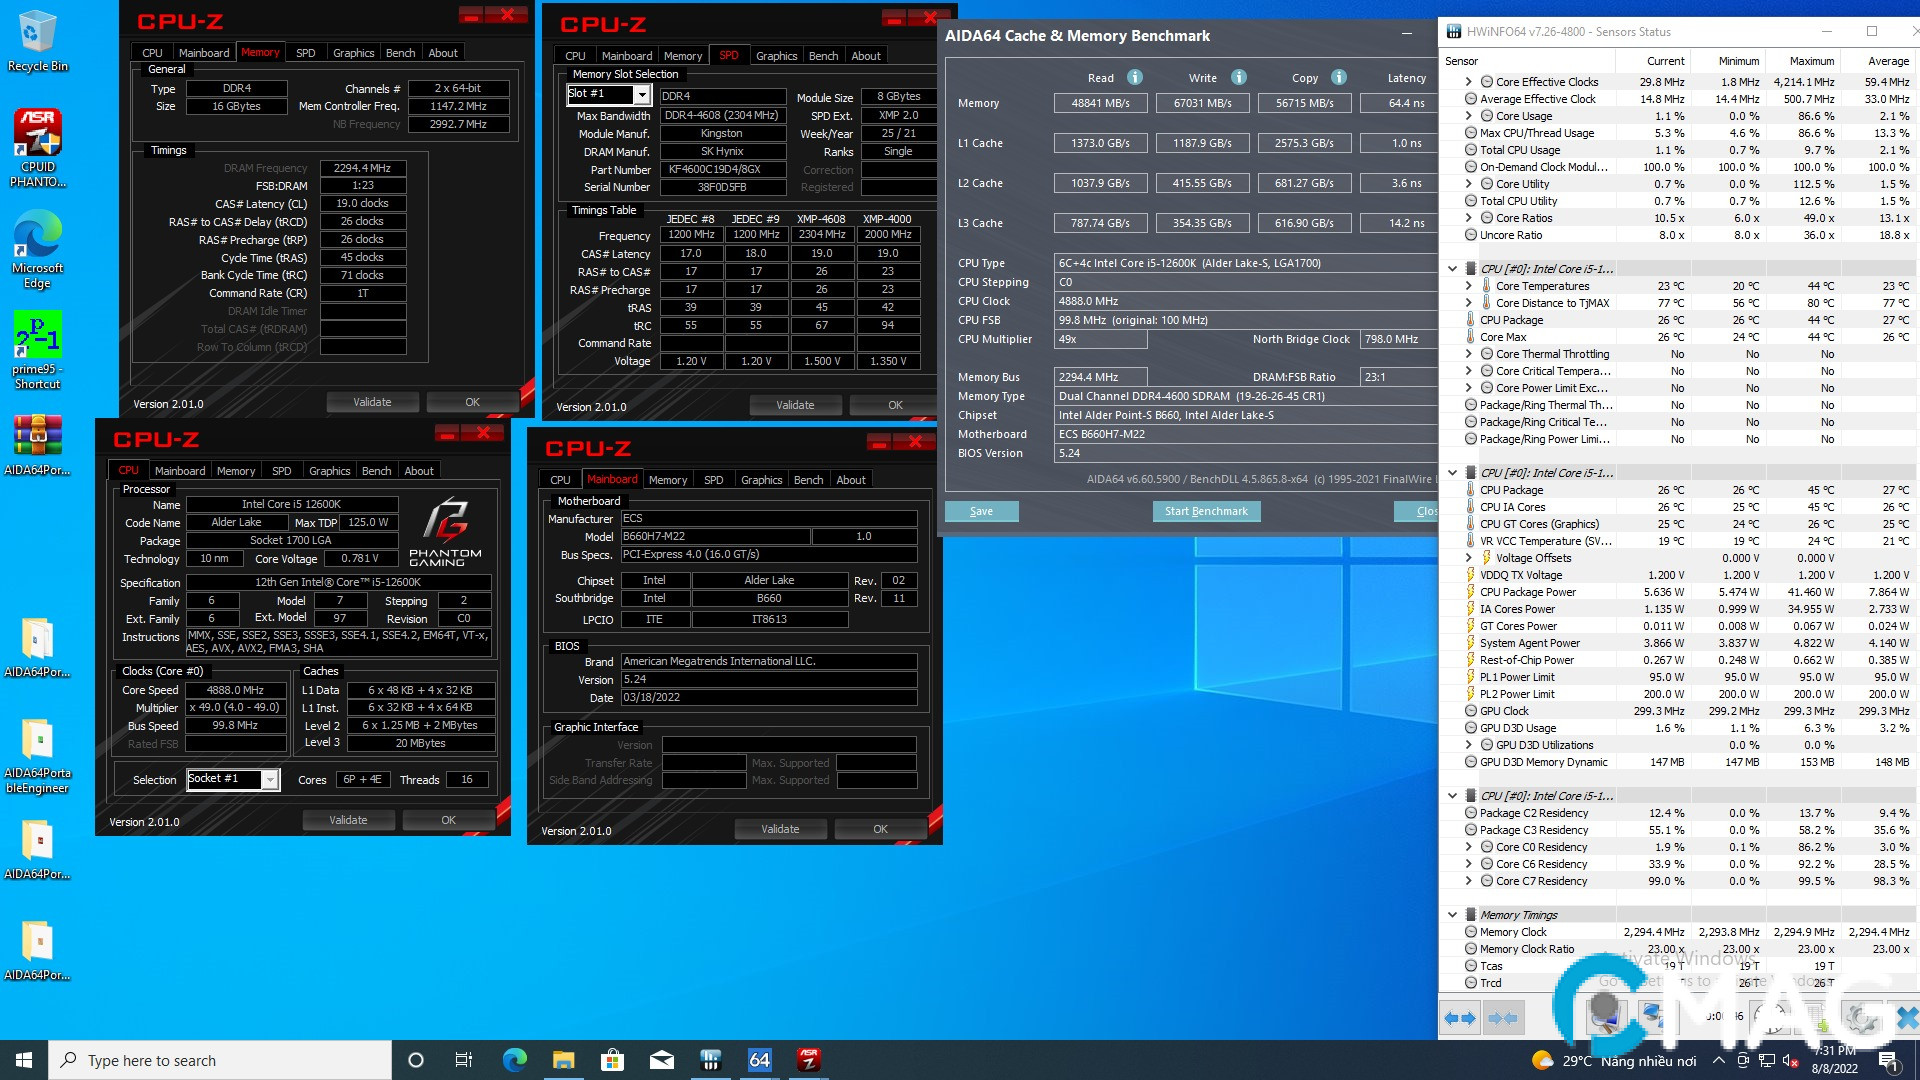Image resolution: width=1920 pixels, height=1080 pixels.
Task: Open AIDA64 from the taskbar
Action: point(760,1060)
